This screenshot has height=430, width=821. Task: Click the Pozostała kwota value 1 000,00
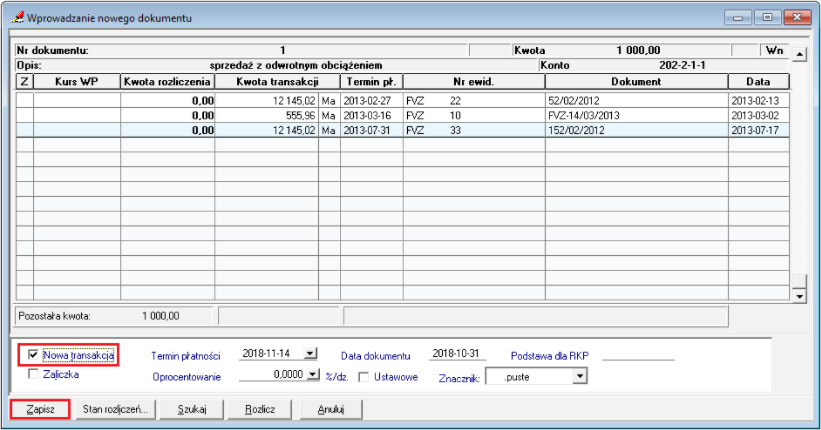tap(161, 316)
